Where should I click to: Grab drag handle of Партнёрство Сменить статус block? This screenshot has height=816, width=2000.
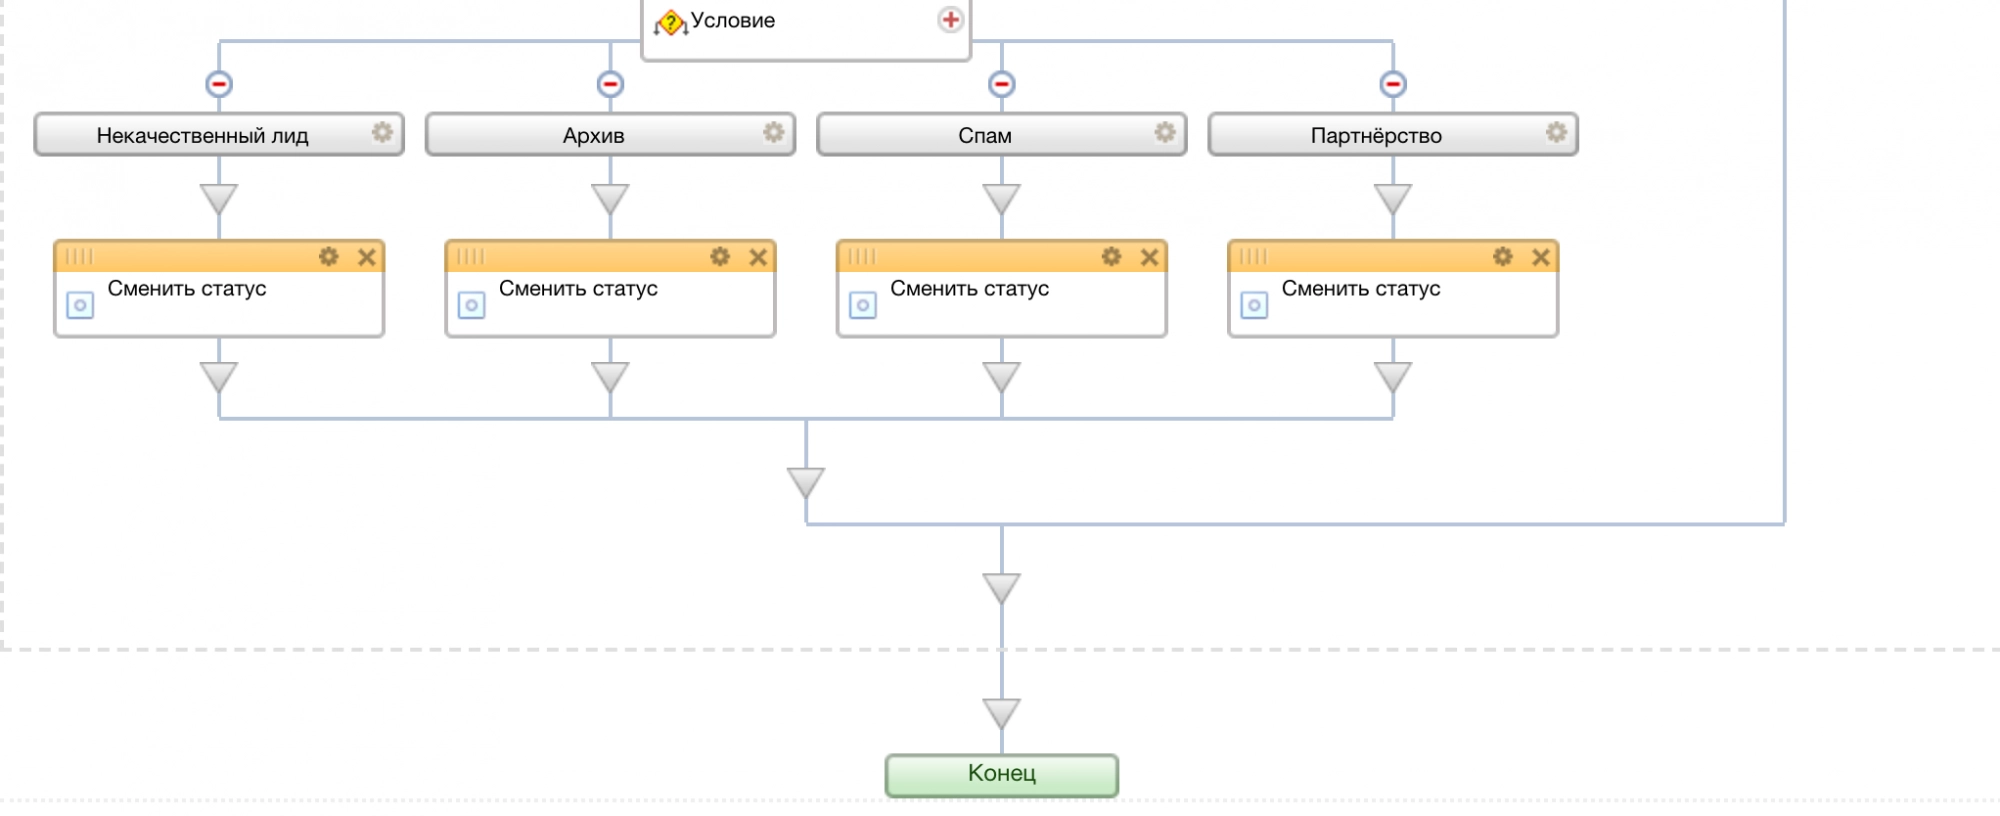(x=1253, y=257)
